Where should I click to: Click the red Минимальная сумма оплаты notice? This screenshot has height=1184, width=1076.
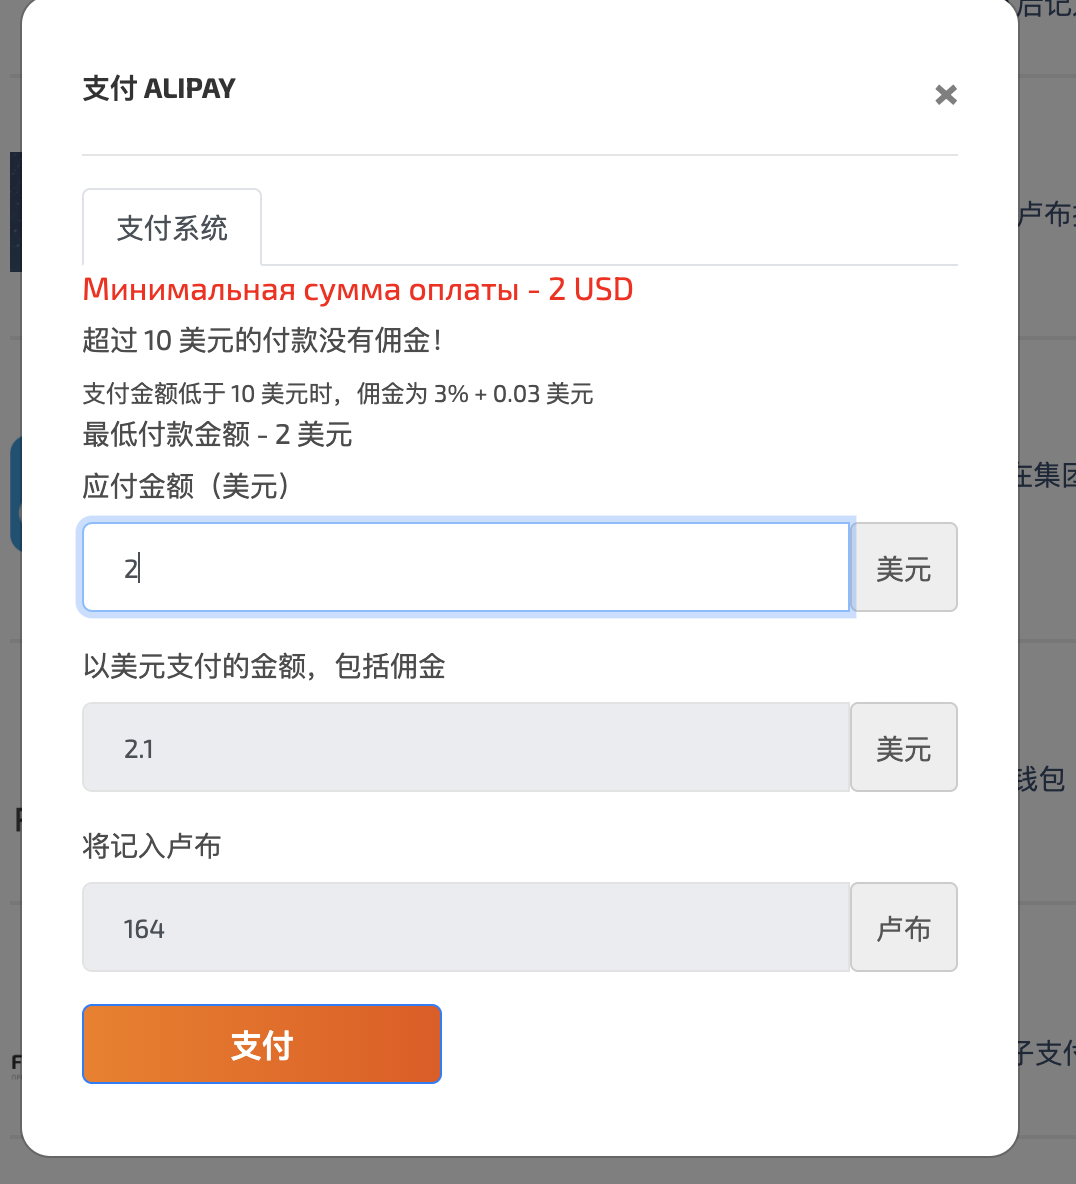[358, 290]
